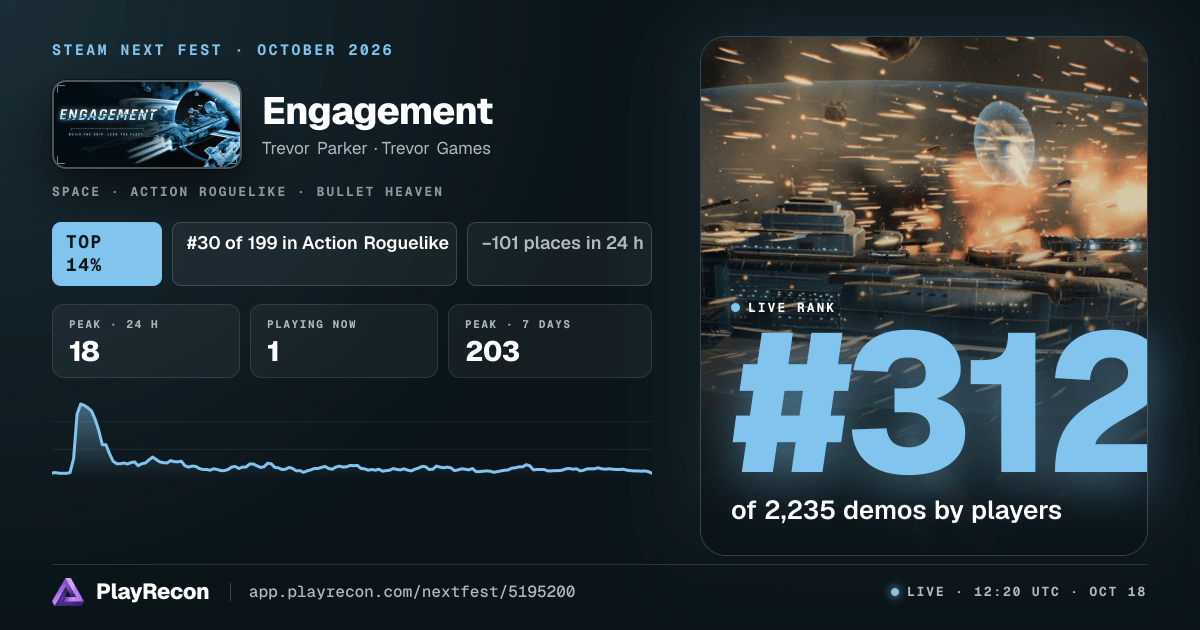This screenshot has width=1200, height=630.
Task: Click the PlayRecon triangle logo icon
Action: 69,592
